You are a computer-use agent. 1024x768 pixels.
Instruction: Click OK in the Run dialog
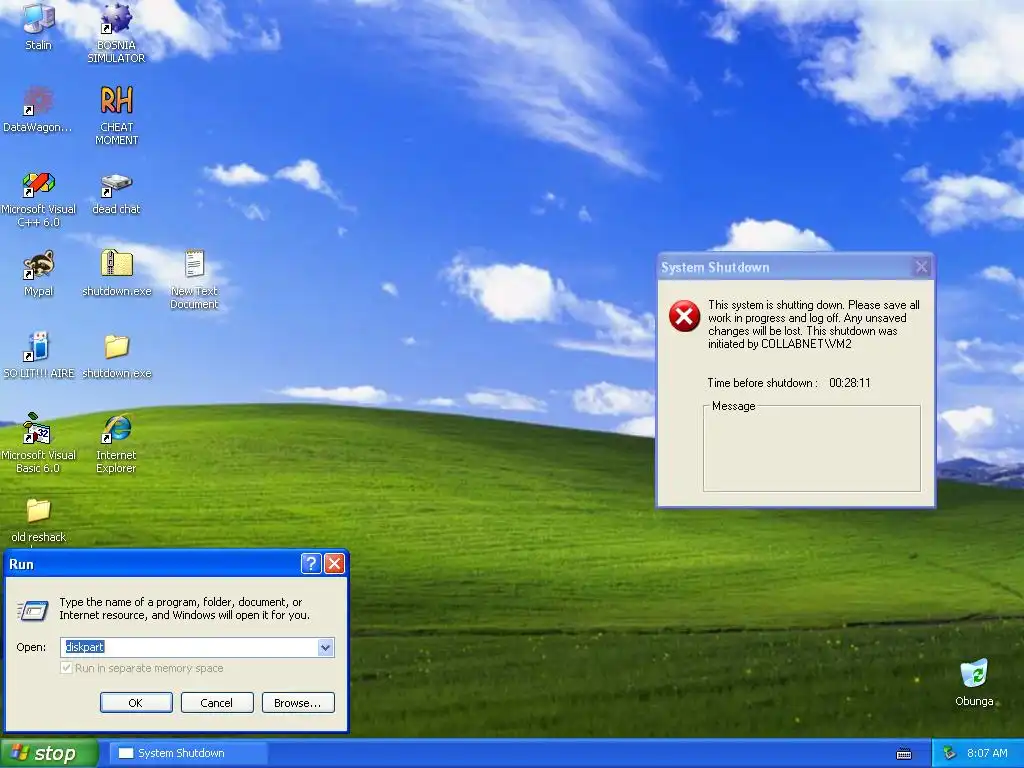click(136, 703)
